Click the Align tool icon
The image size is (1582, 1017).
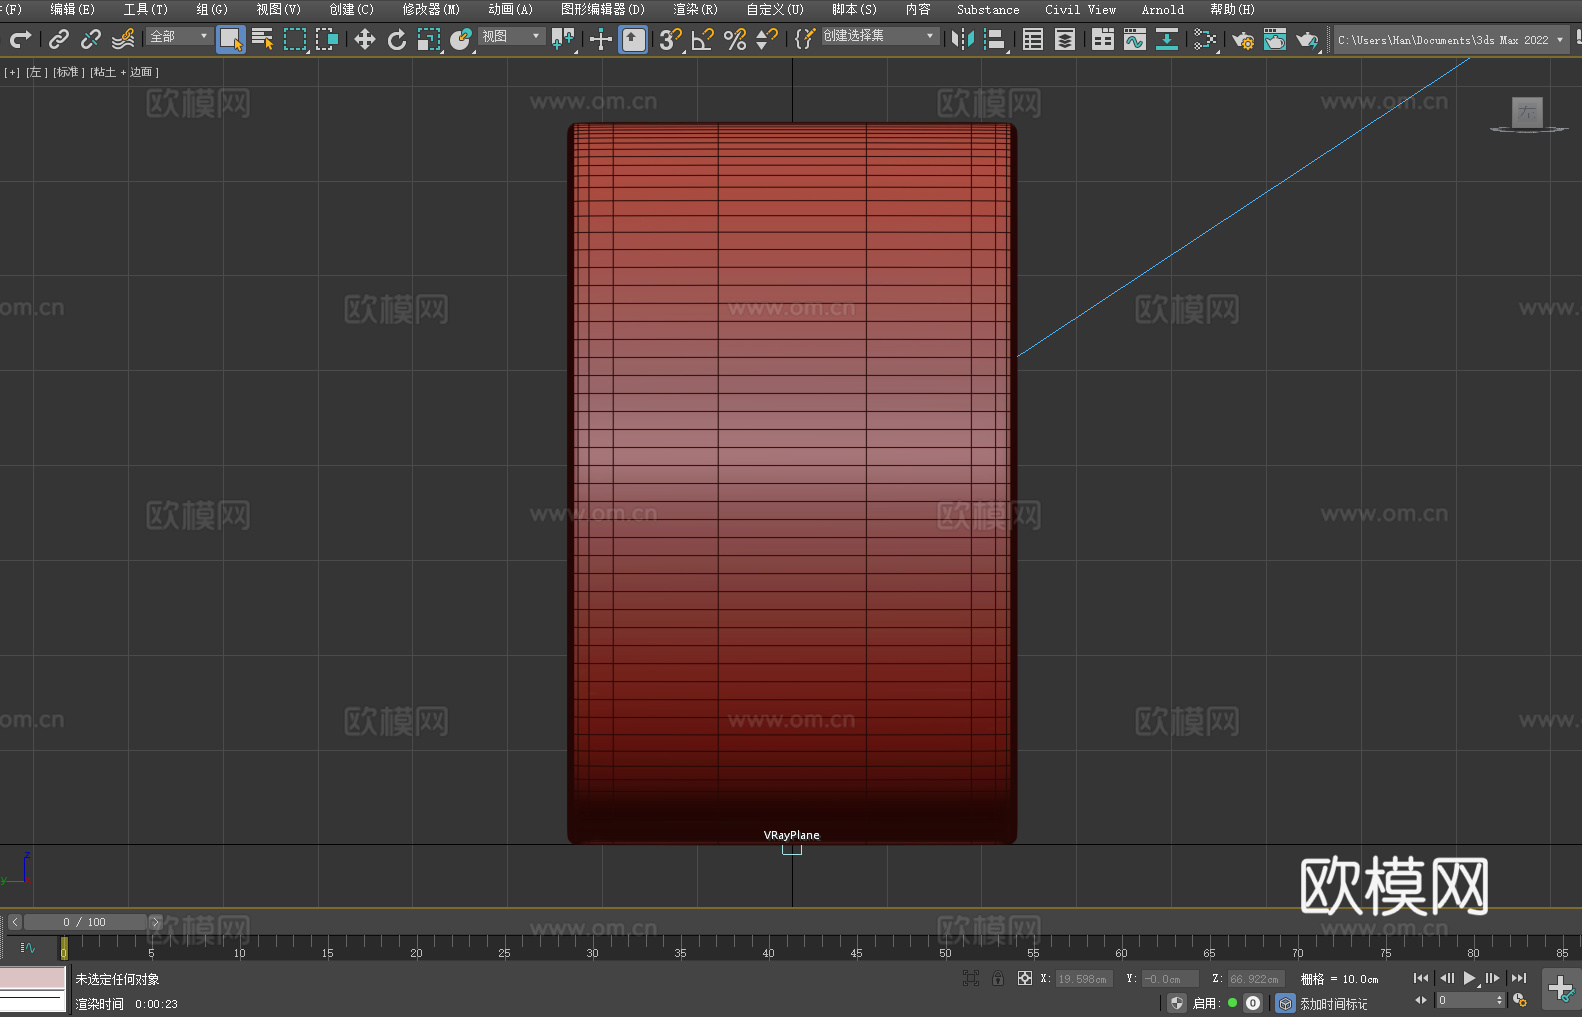tap(995, 39)
